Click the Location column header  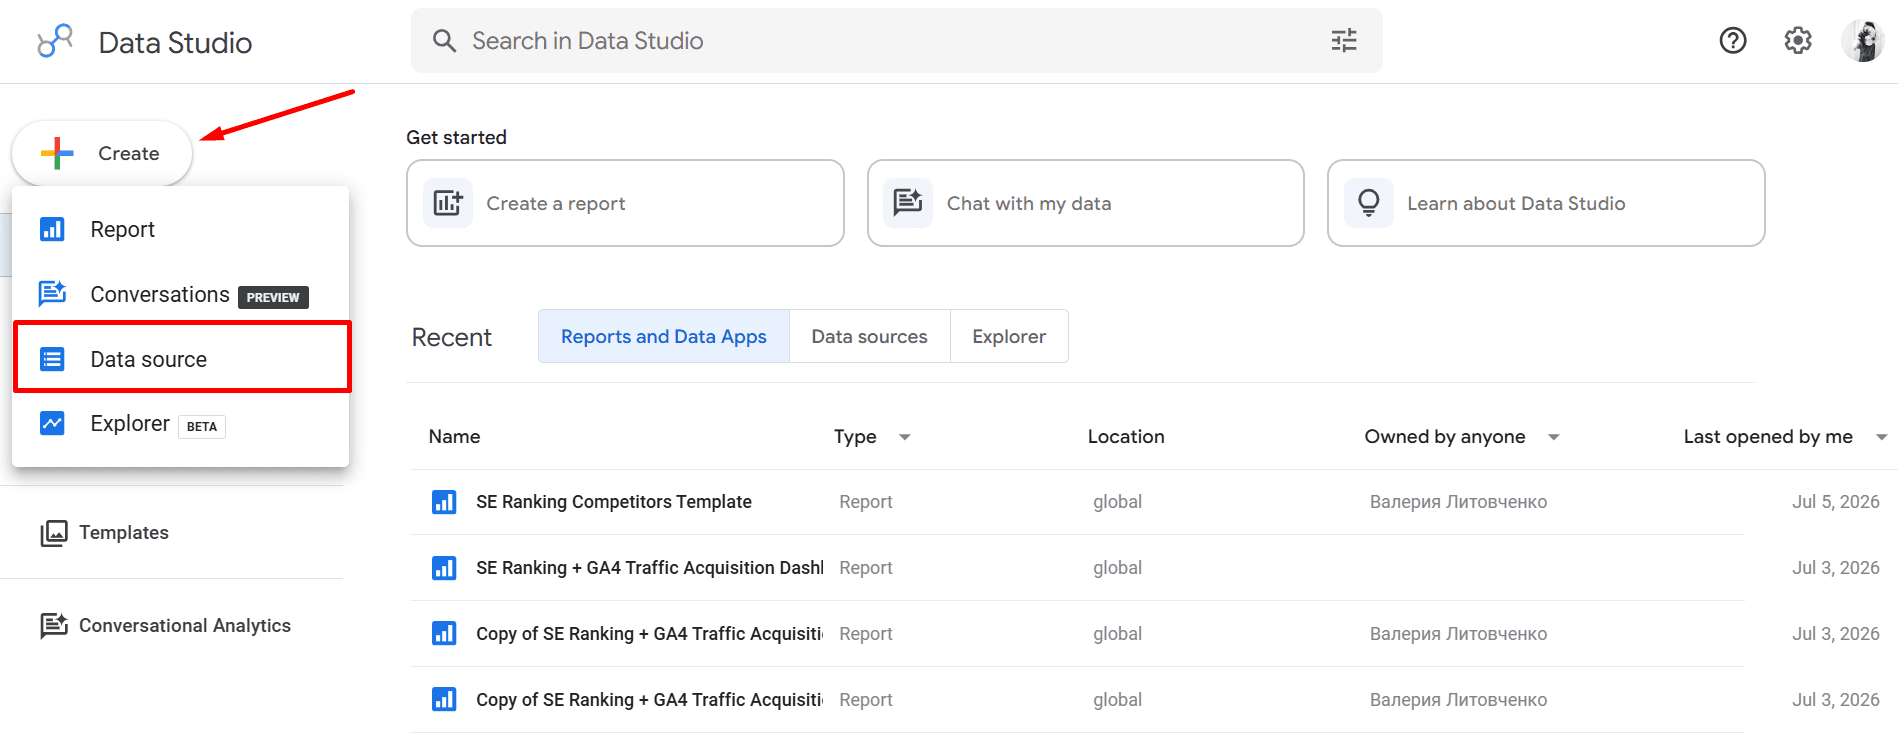[1126, 437]
